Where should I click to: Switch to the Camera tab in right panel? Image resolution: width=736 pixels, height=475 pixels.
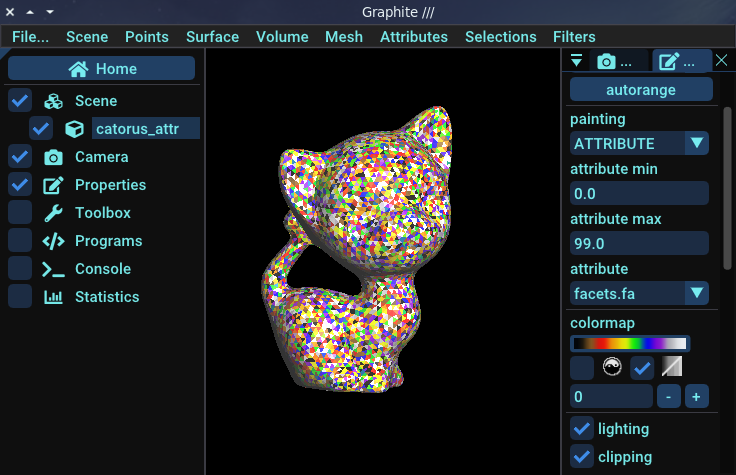tap(614, 62)
